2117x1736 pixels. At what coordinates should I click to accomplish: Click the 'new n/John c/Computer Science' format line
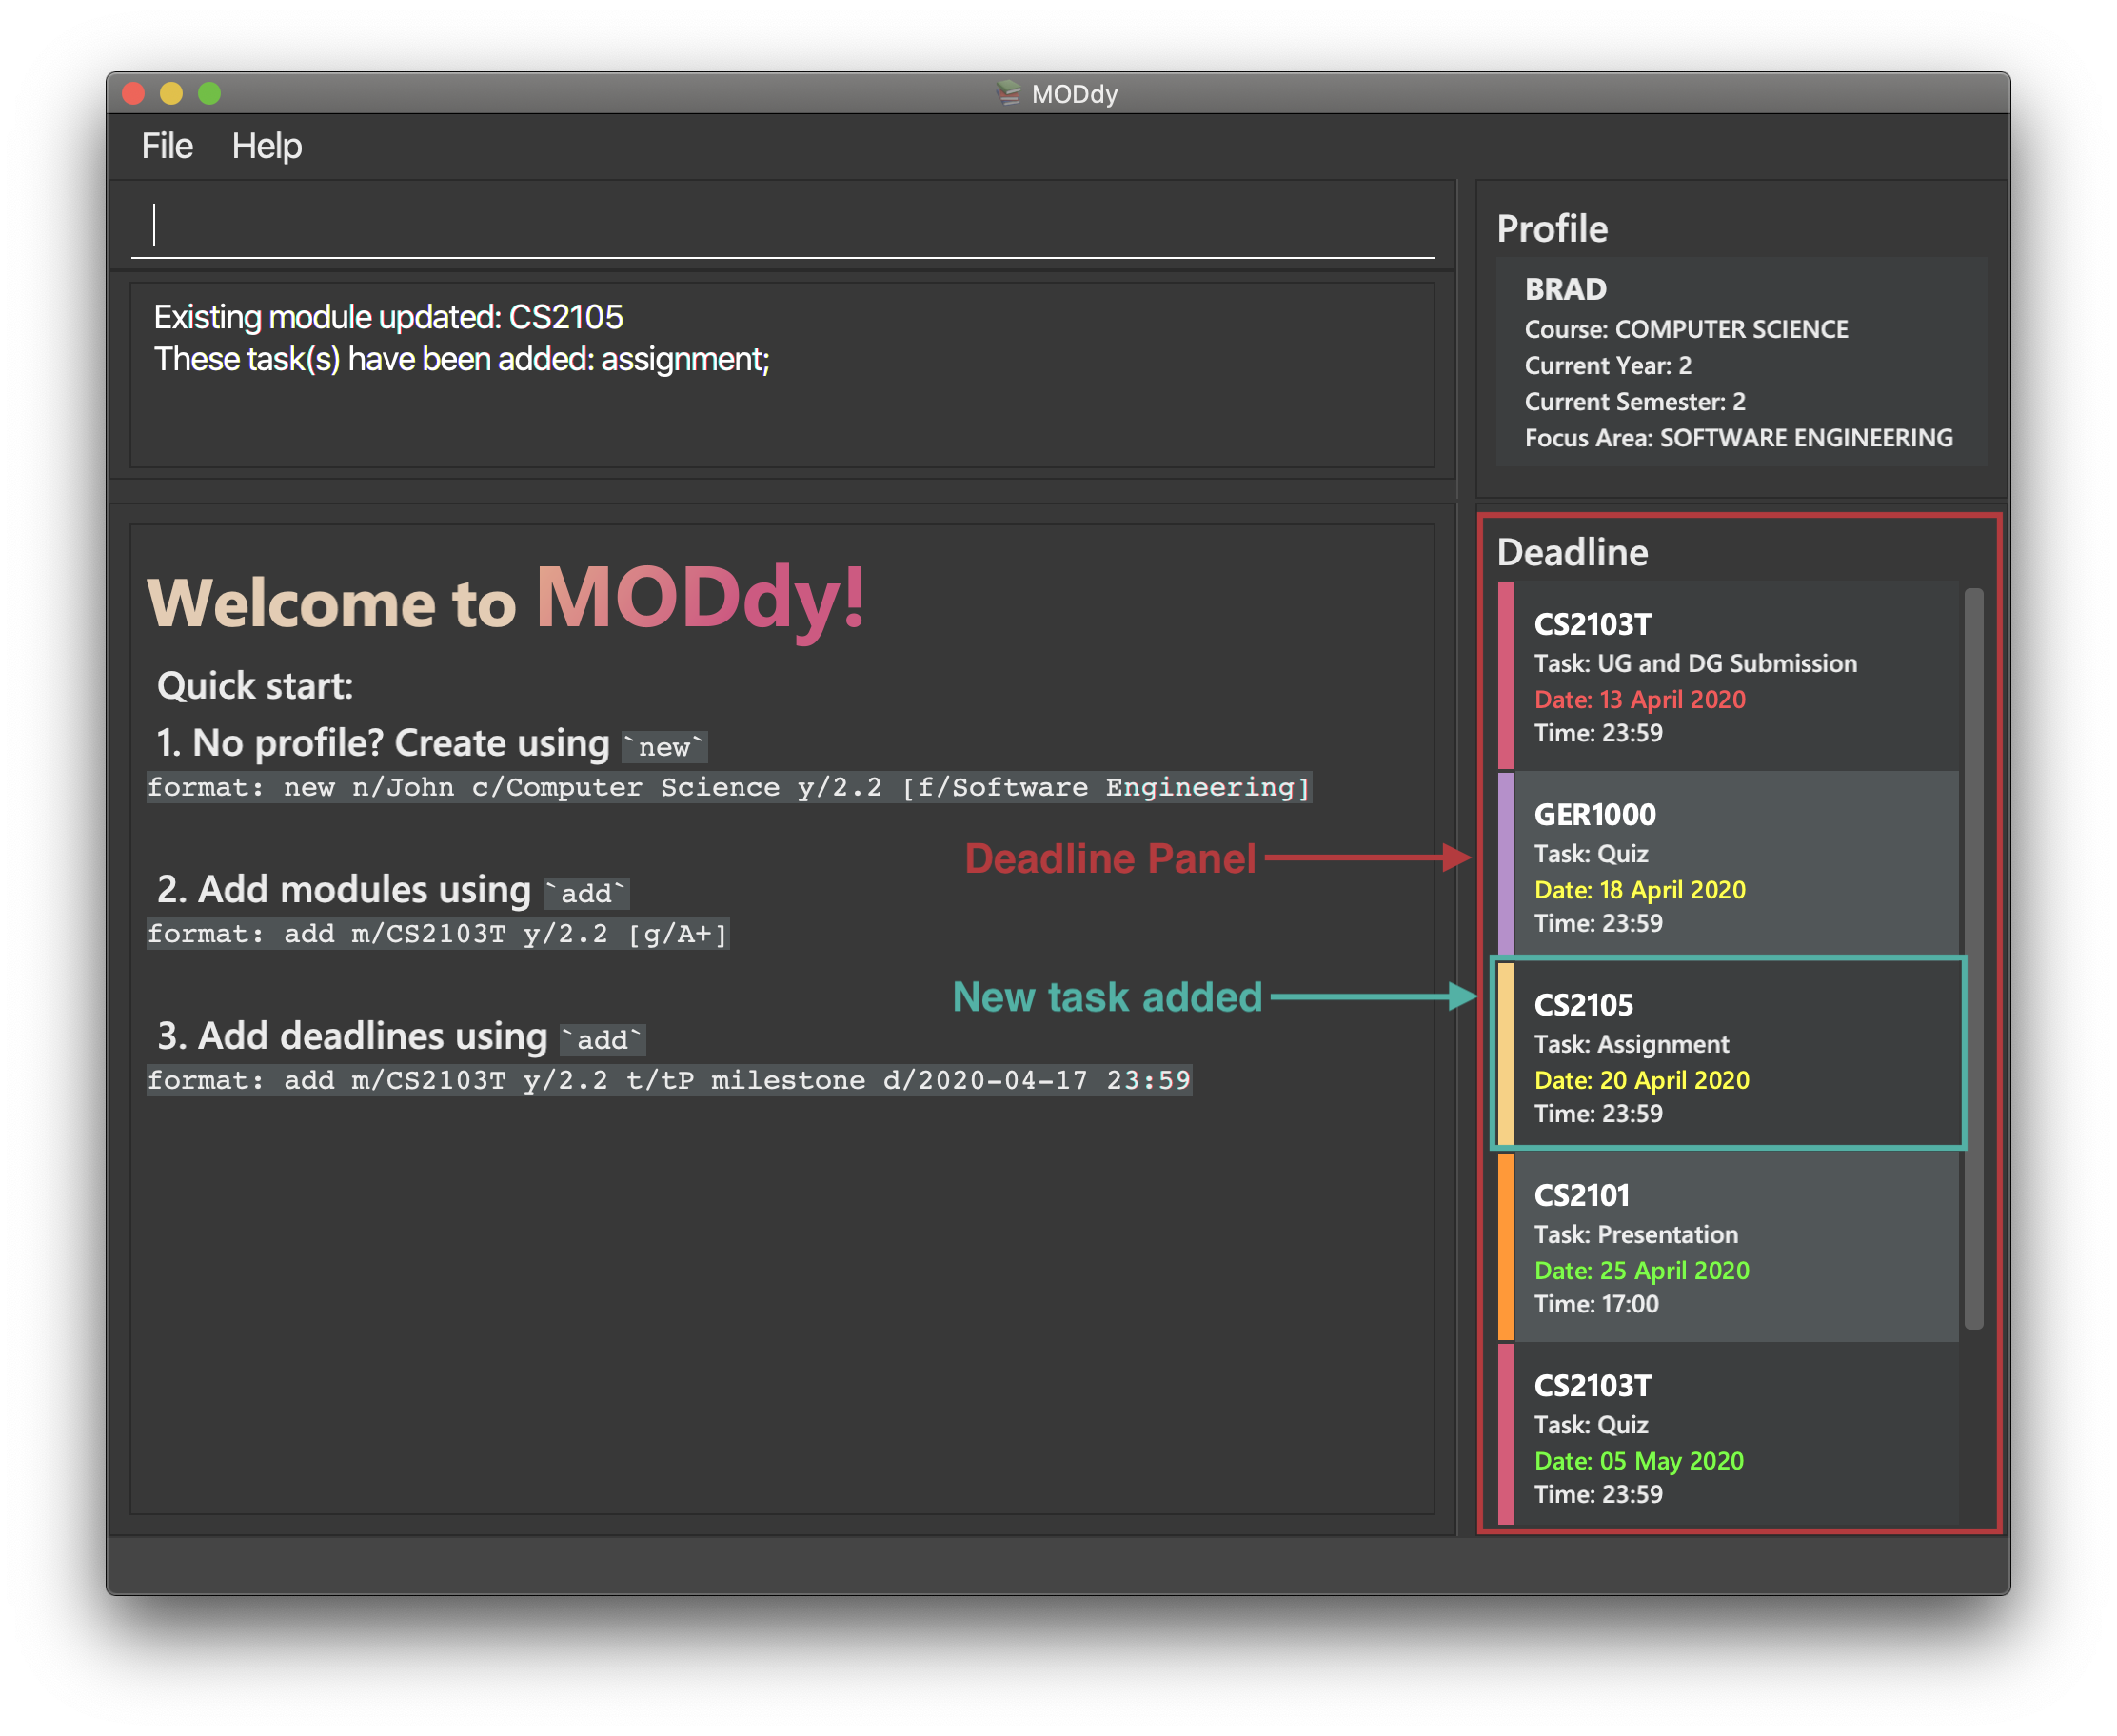(729, 787)
